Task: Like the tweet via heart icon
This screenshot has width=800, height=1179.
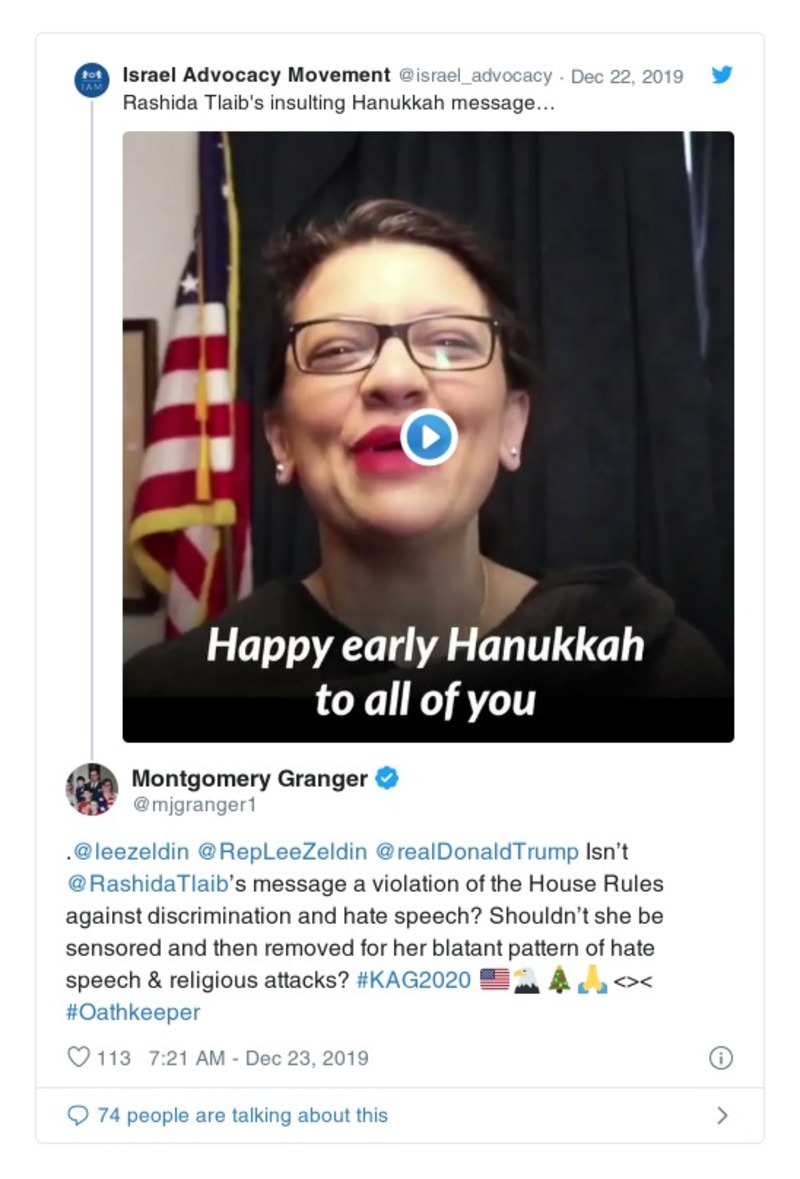Action: coord(78,1056)
